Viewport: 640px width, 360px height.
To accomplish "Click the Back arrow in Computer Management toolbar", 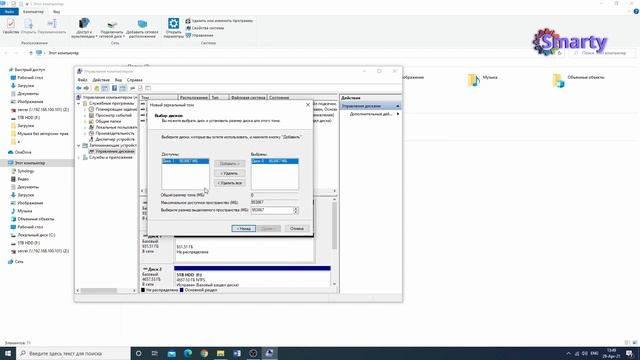I will 79,88.
